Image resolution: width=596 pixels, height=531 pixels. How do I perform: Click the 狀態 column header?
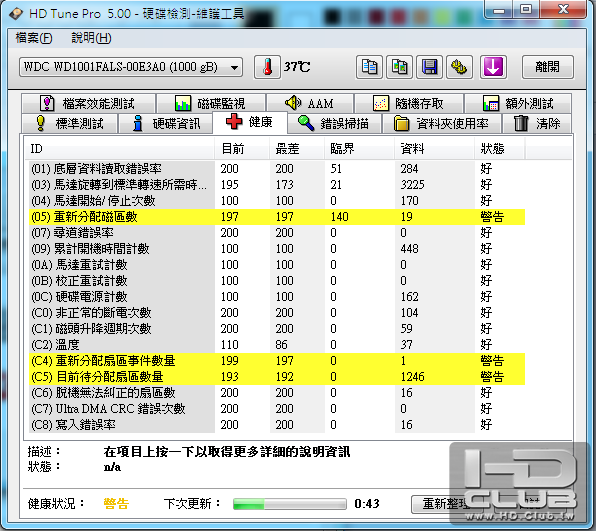tap(499, 149)
